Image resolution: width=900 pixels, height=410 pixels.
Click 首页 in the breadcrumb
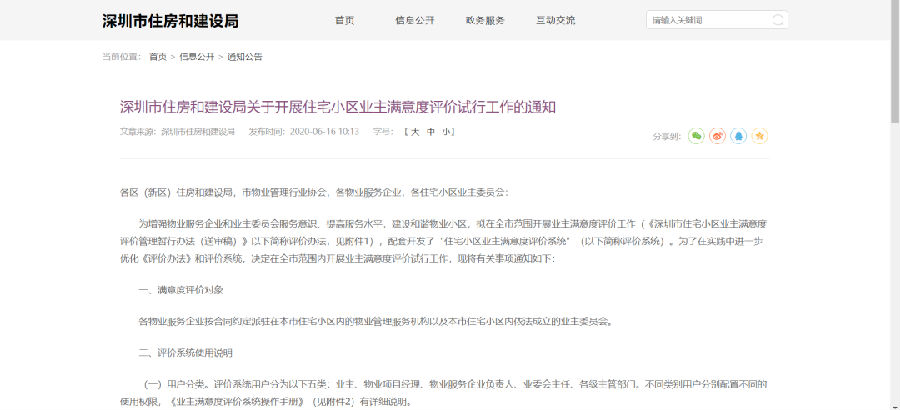click(x=158, y=57)
